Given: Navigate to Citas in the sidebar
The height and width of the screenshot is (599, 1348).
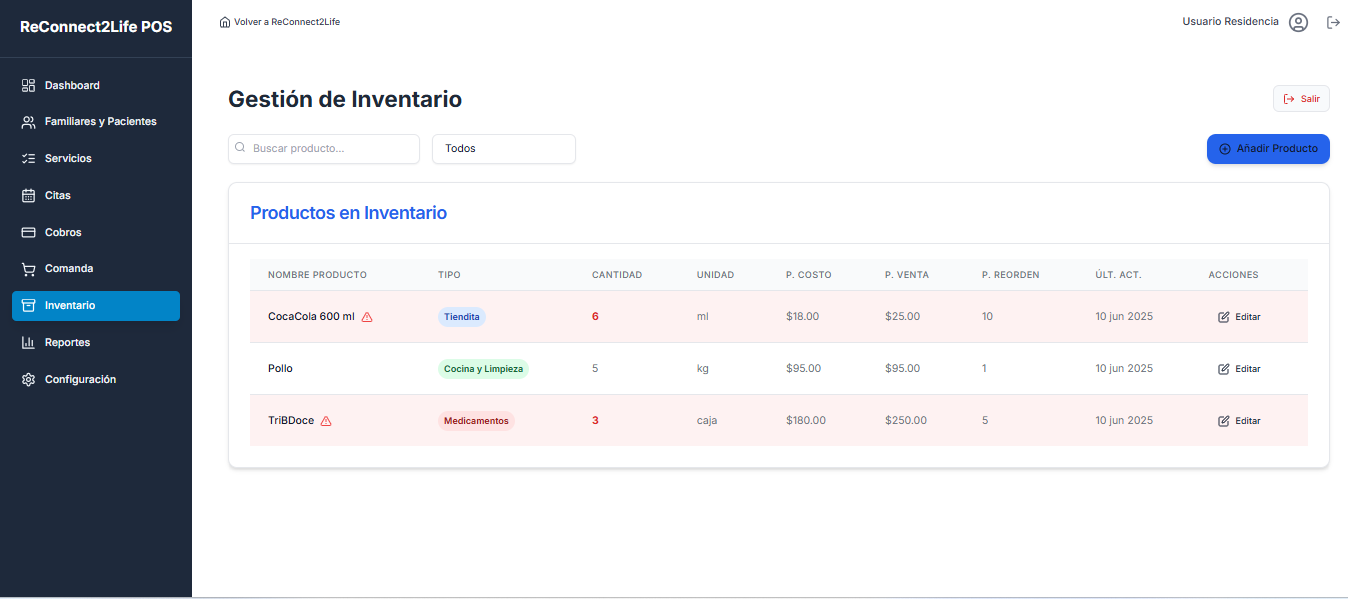Looking at the screenshot, I should (96, 196).
